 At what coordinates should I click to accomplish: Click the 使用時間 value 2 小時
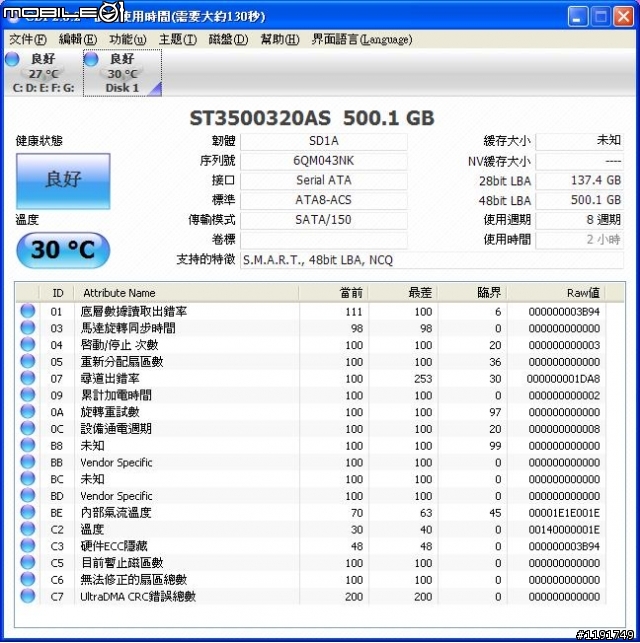pyautogui.click(x=580, y=240)
